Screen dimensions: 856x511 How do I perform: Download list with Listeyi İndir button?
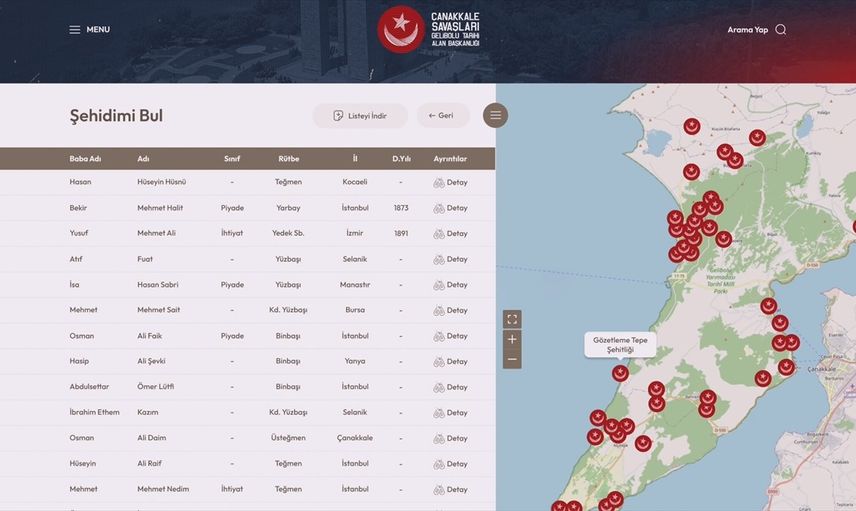click(x=360, y=116)
